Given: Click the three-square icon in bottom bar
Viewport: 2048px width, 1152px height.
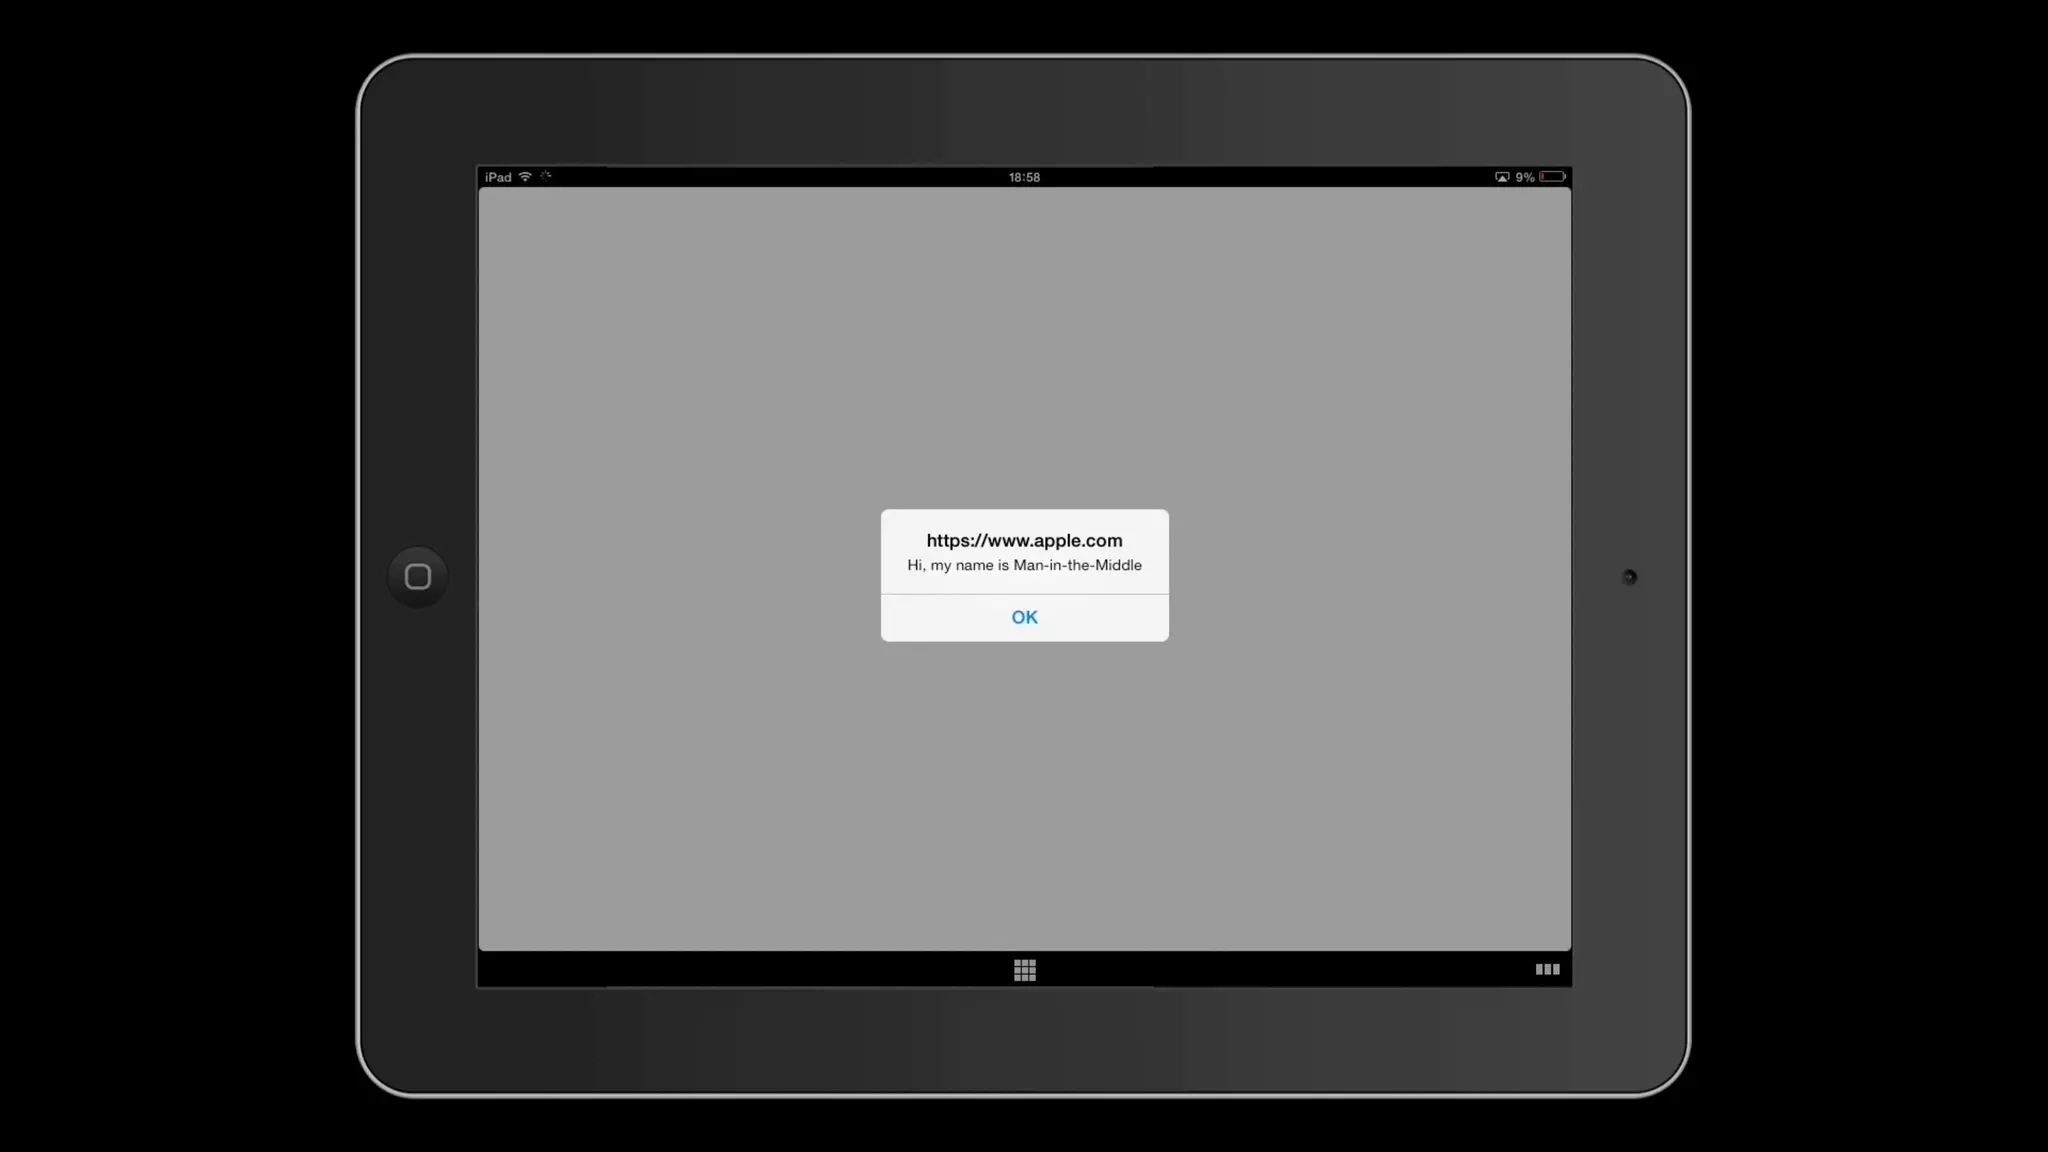Looking at the screenshot, I should pyautogui.click(x=1547, y=969).
